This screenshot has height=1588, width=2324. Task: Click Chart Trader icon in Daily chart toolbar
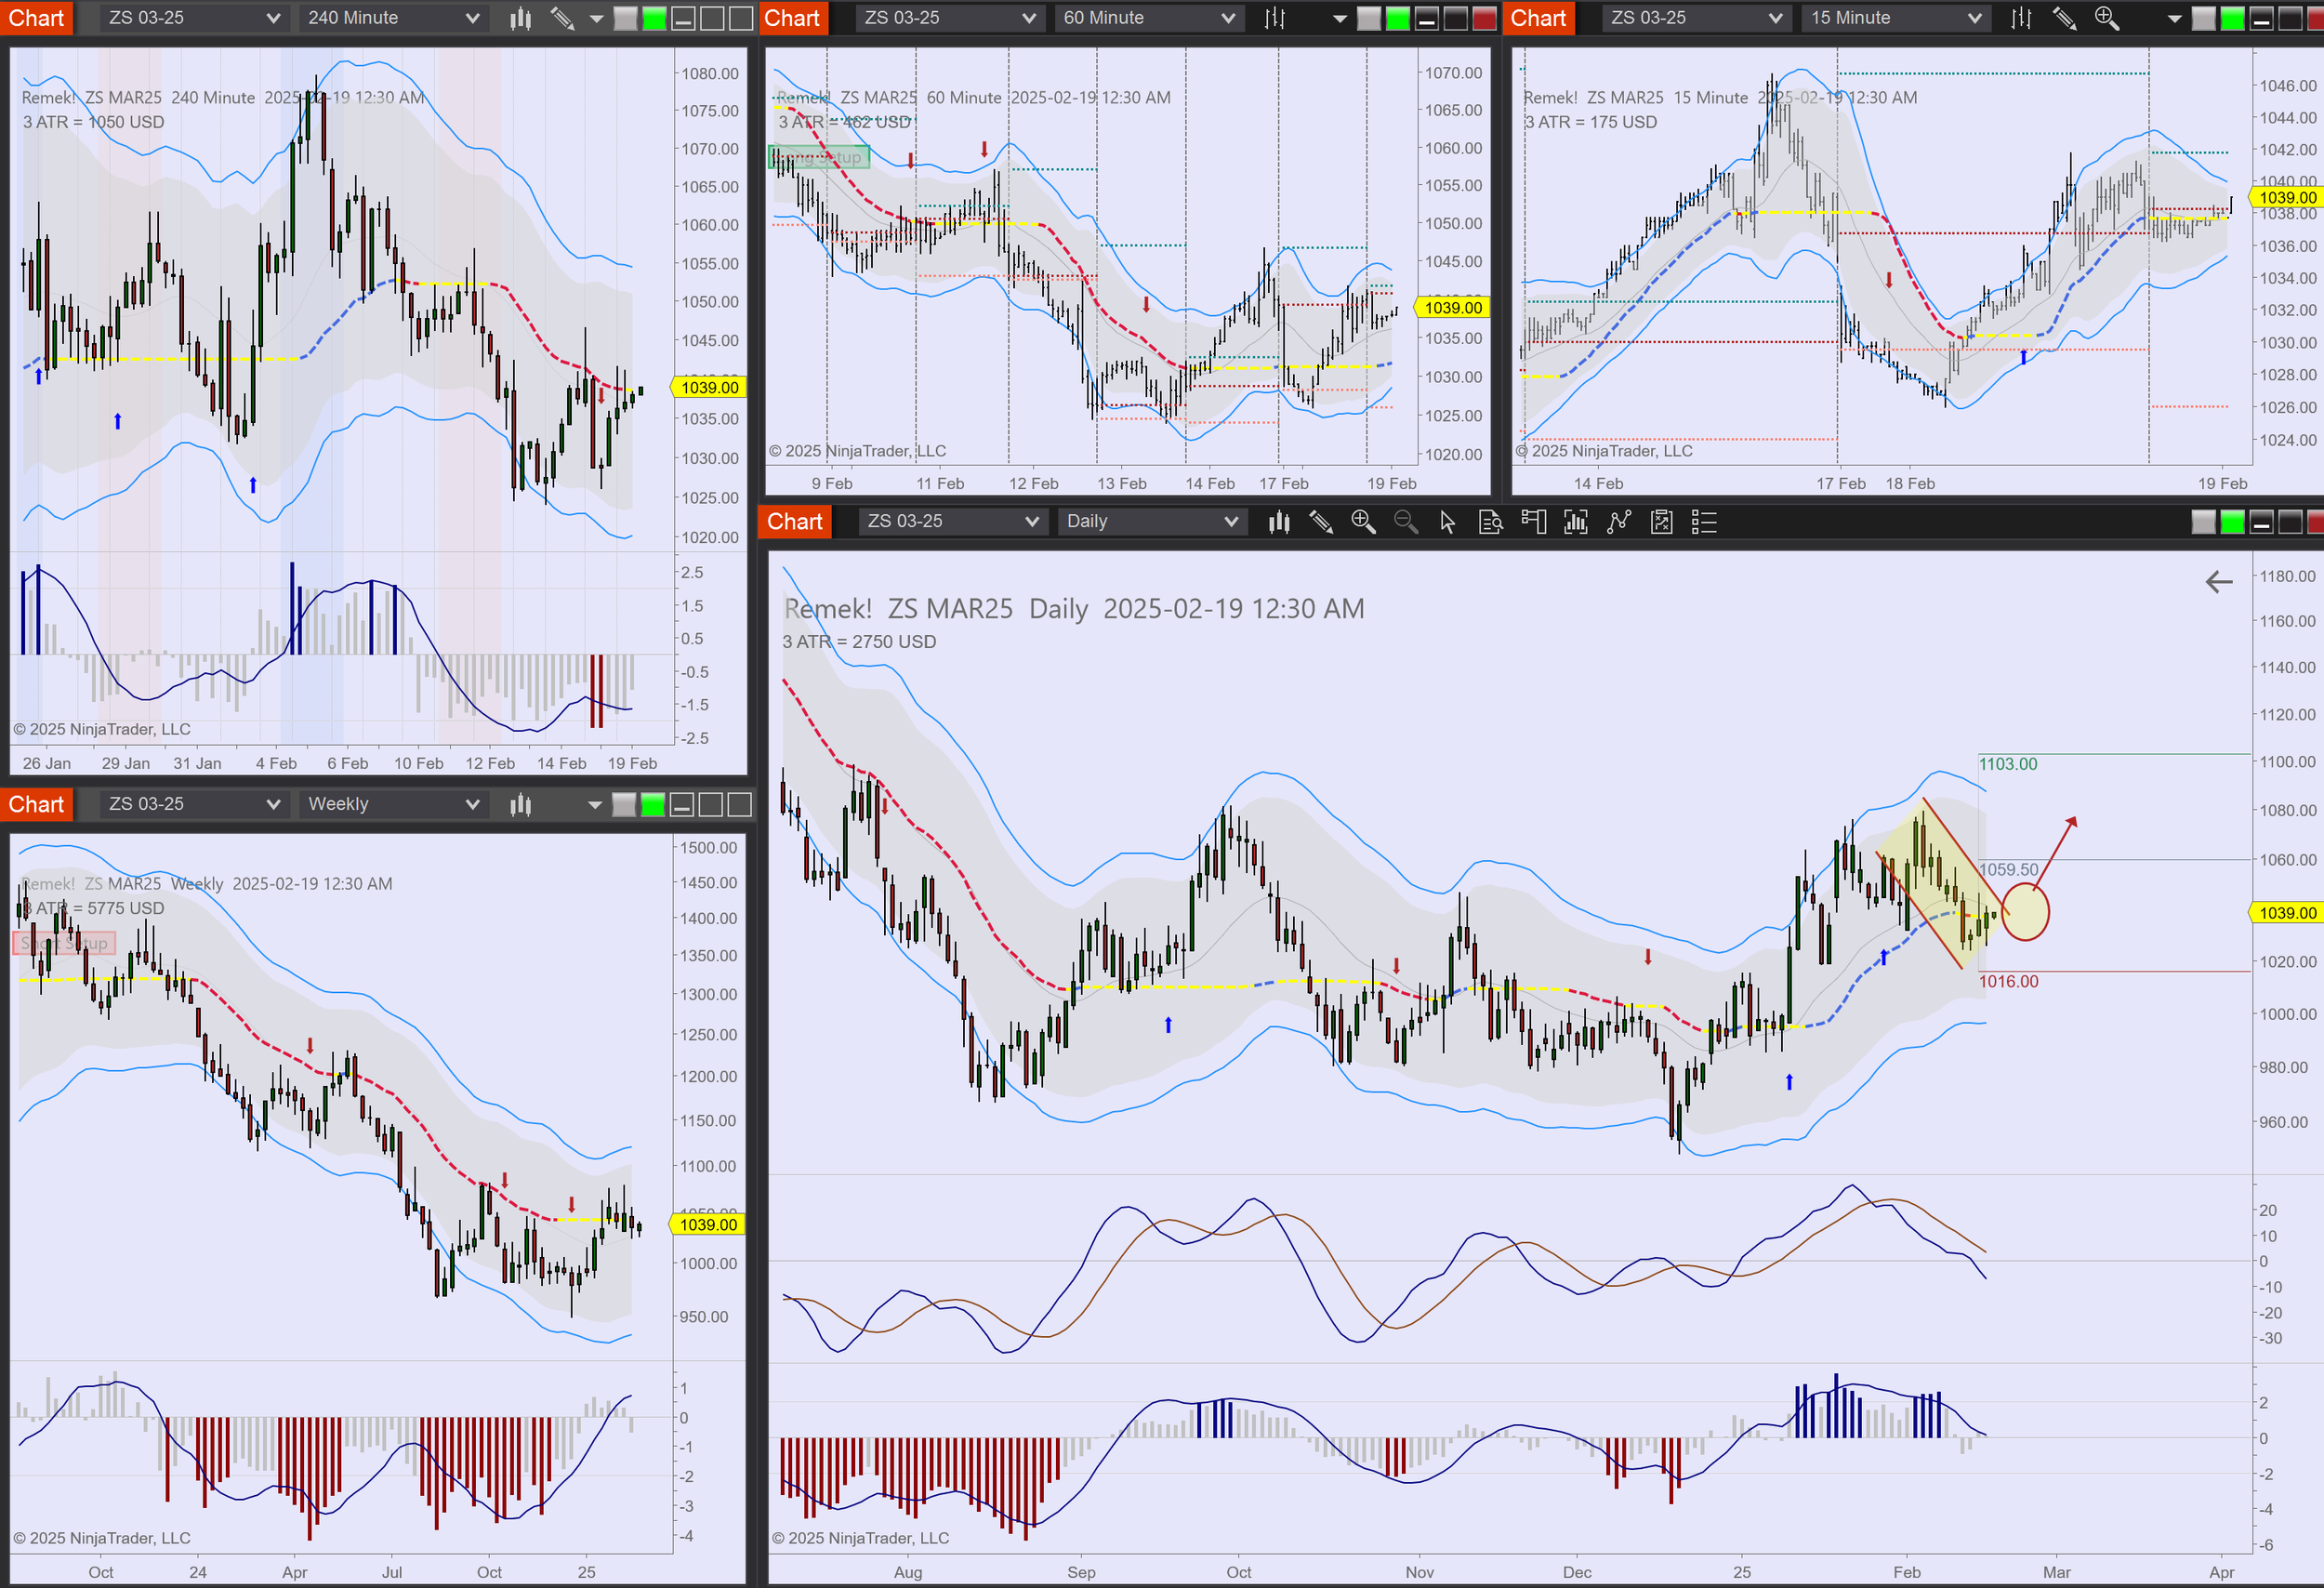tap(1533, 522)
